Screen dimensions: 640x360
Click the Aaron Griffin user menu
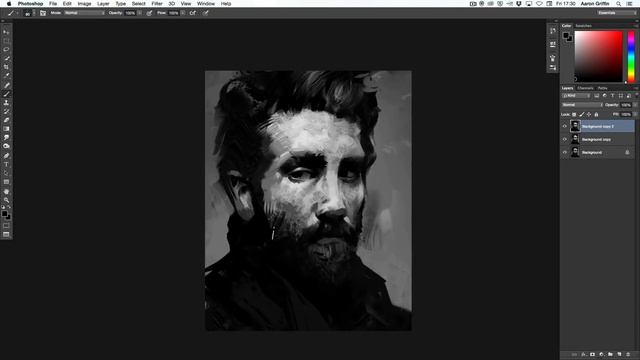(x=595, y=4)
